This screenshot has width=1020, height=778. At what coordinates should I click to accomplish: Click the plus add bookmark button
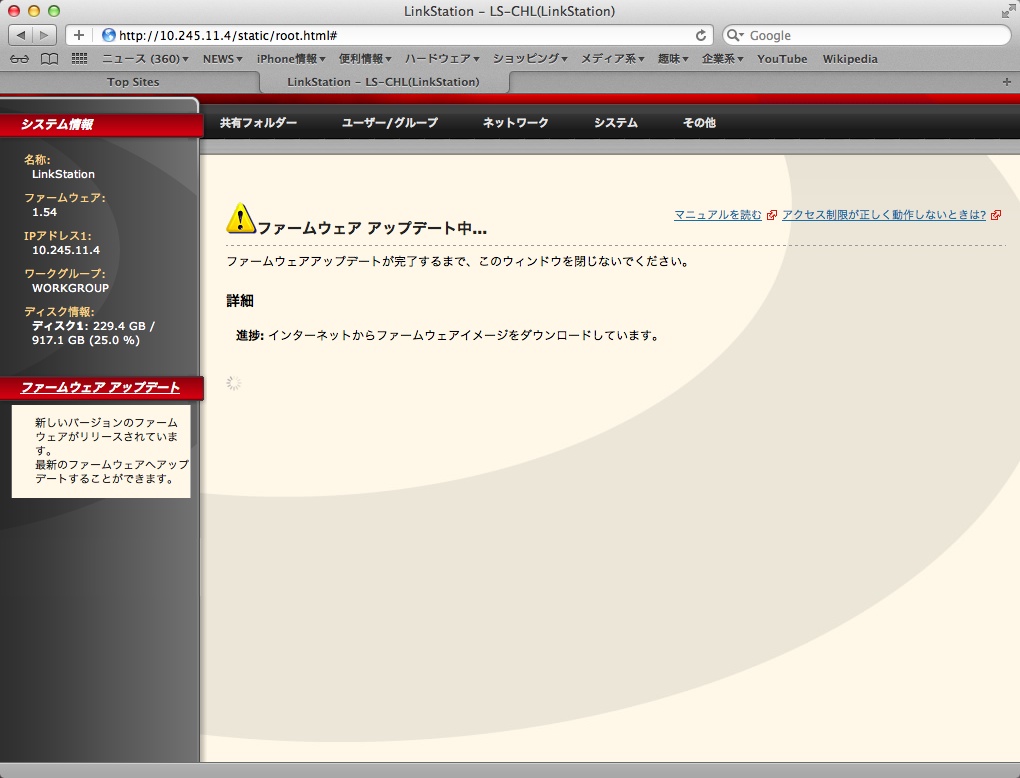(x=79, y=35)
